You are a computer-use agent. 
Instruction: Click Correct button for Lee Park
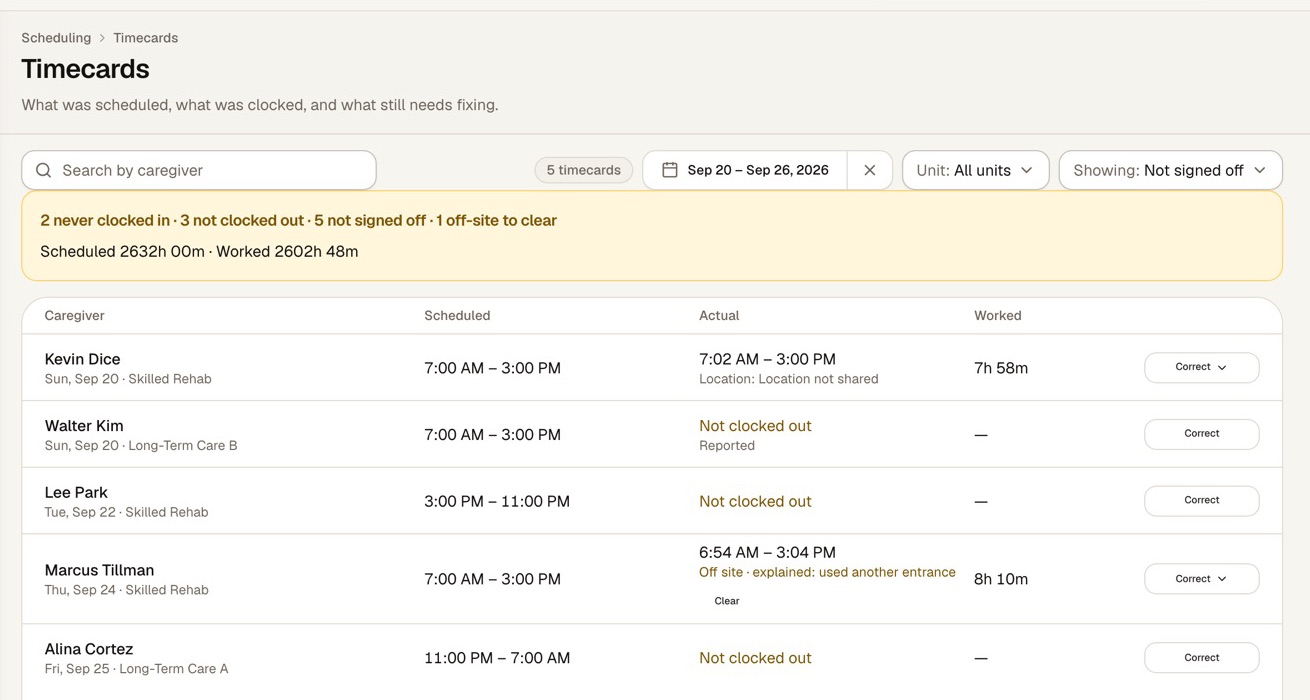pos(1201,500)
